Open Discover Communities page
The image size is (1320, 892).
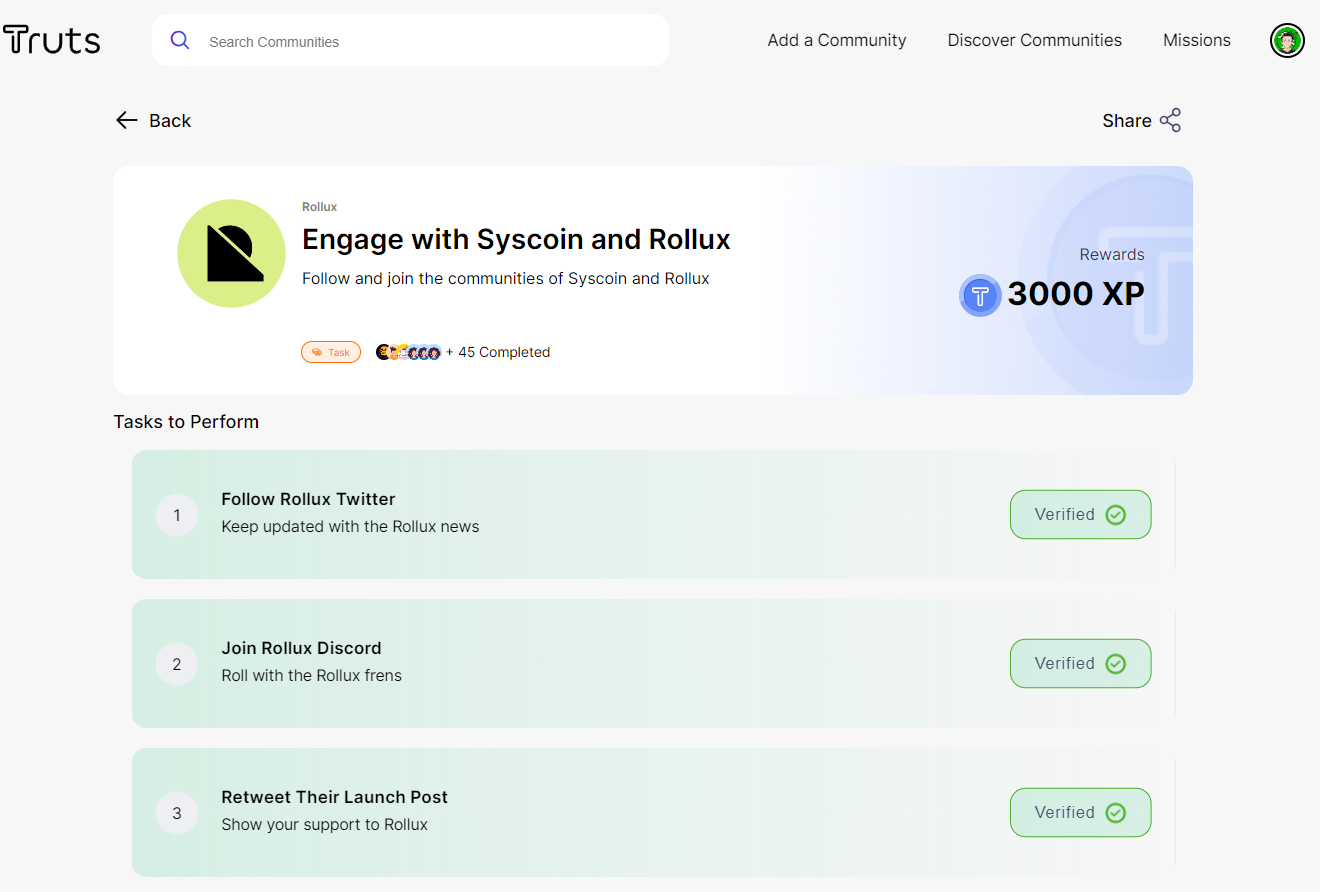(x=1035, y=40)
